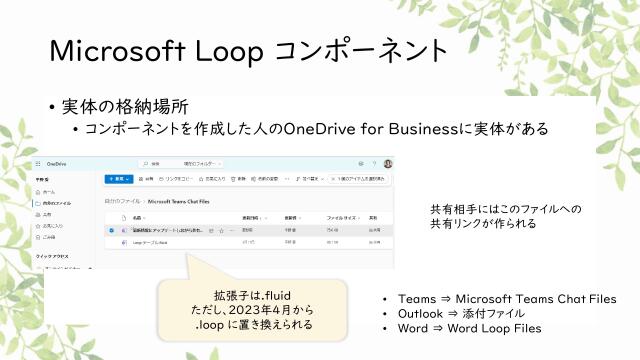Toggle favorite star on selected file row

coord(222,231)
